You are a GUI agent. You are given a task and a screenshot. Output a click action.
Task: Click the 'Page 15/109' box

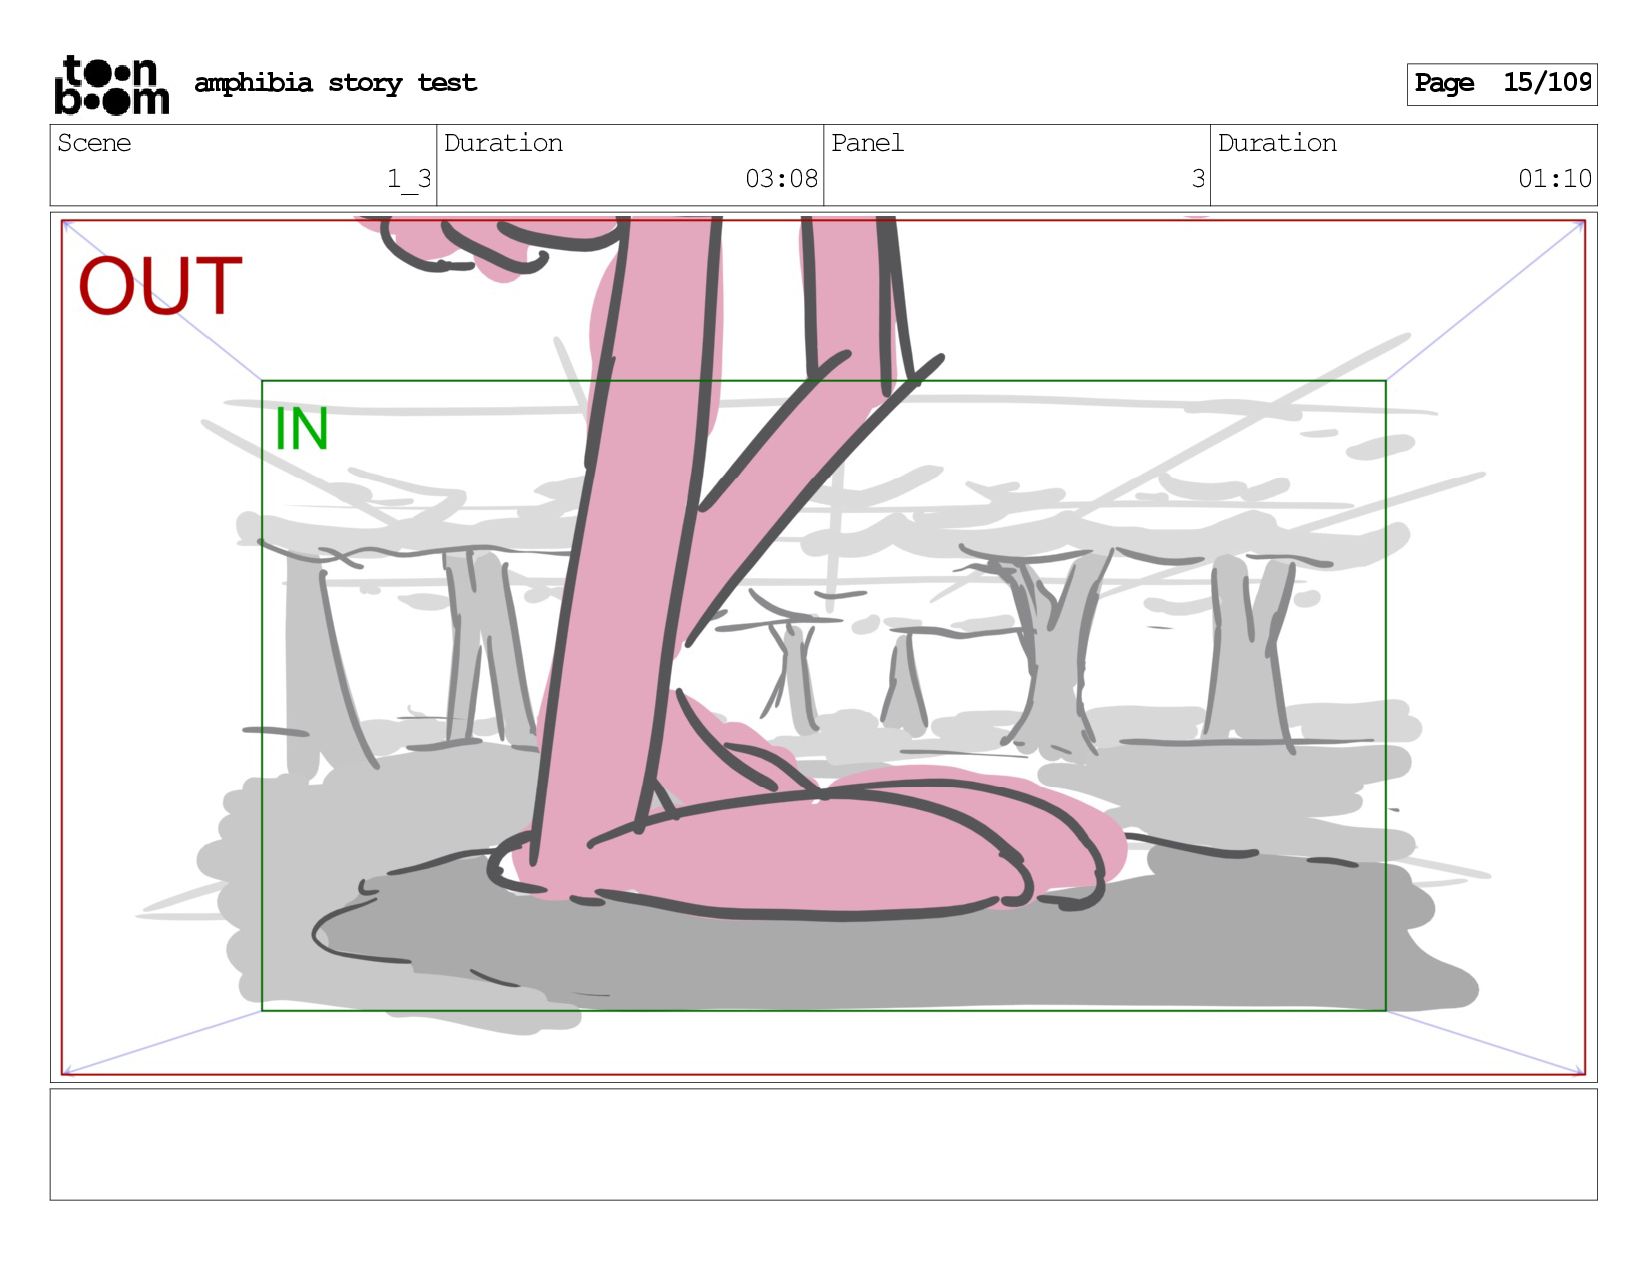tap(1501, 84)
